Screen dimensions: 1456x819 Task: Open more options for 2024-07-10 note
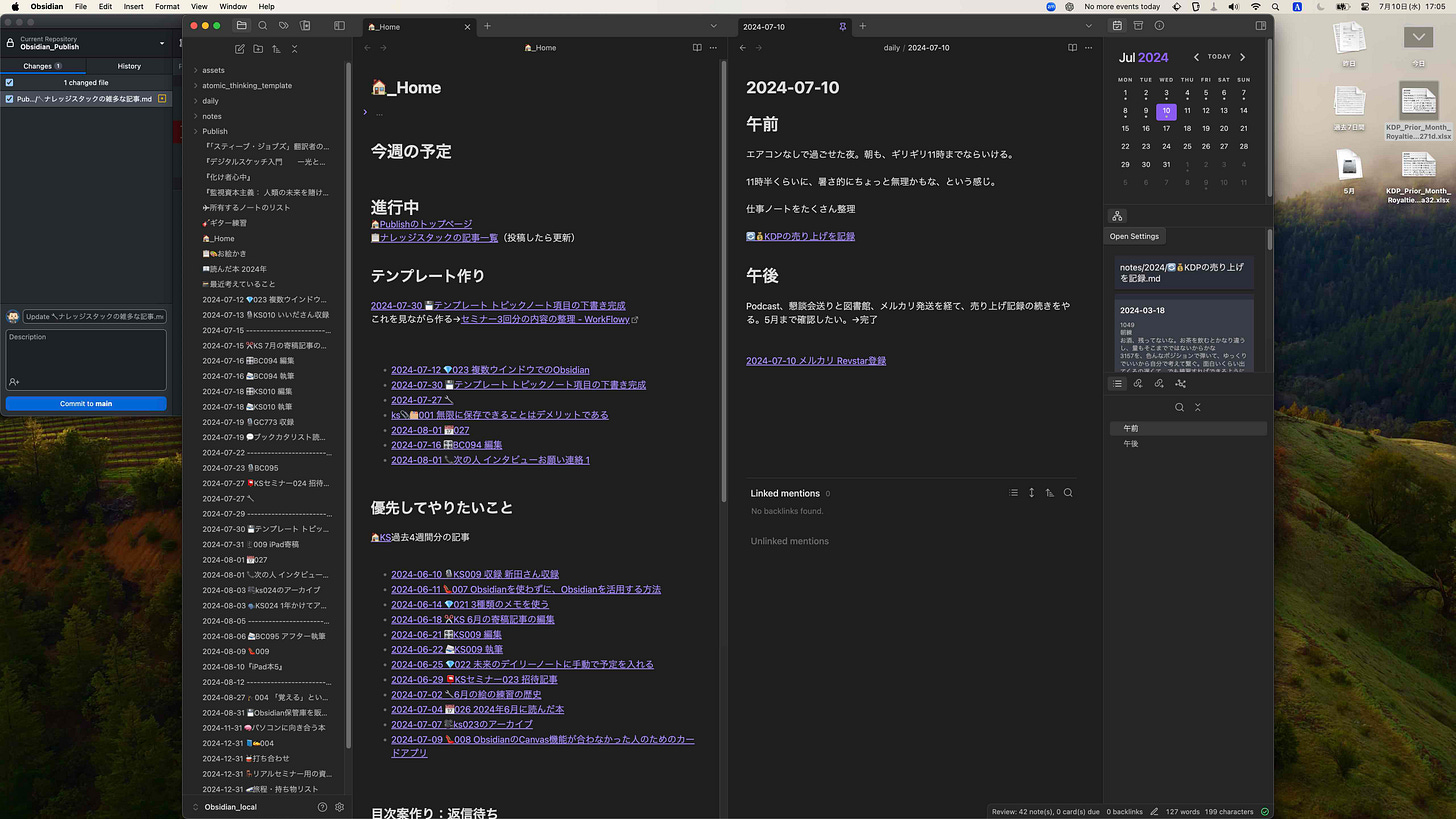coord(1088,48)
